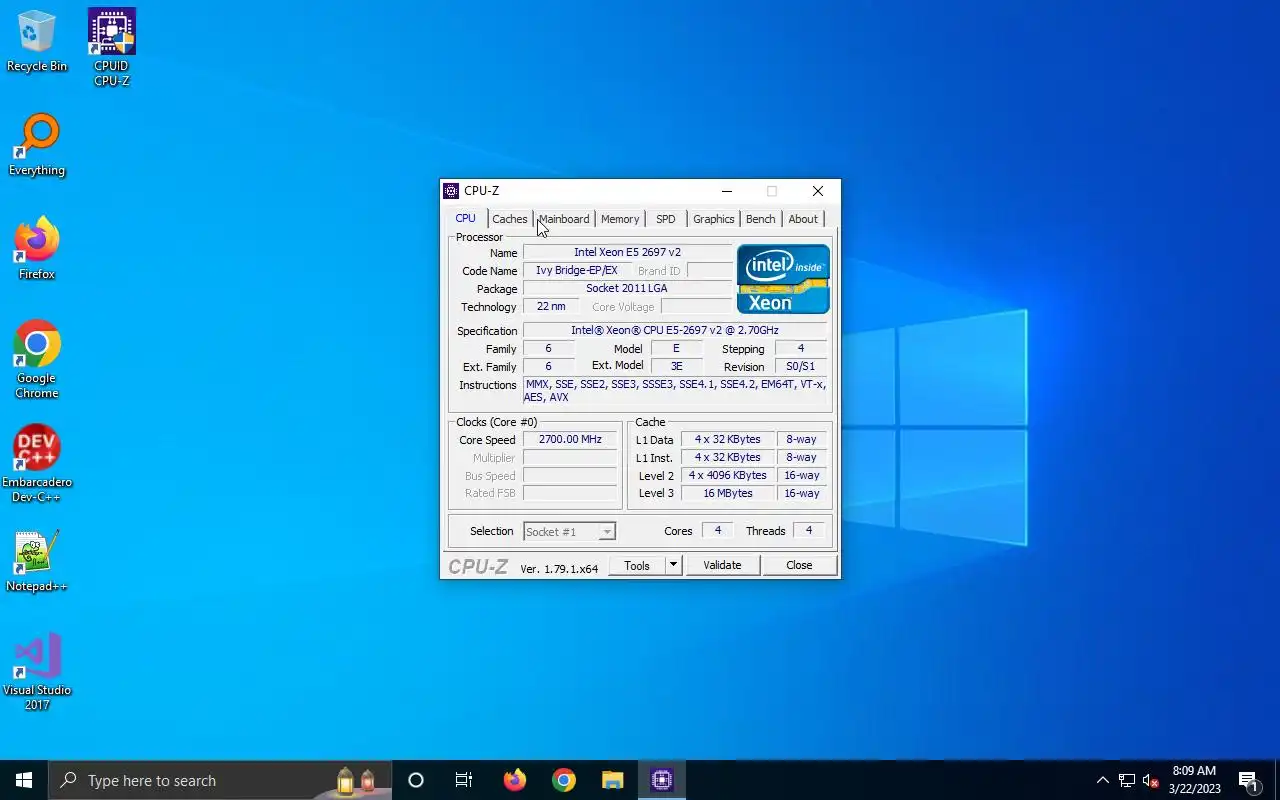Image resolution: width=1280 pixels, height=800 pixels.
Task: Click the CPU-Z taskbar button
Action: pyautogui.click(x=662, y=780)
